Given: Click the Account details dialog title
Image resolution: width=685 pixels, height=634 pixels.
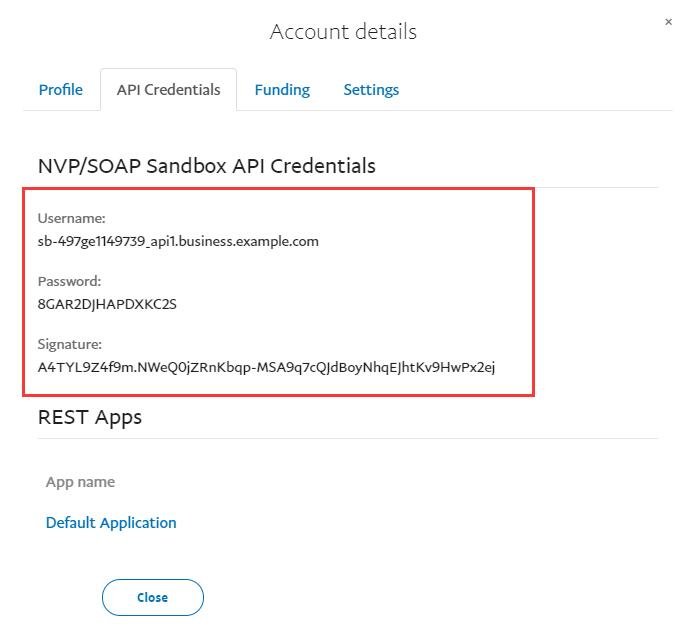Looking at the screenshot, I should (x=343, y=32).
